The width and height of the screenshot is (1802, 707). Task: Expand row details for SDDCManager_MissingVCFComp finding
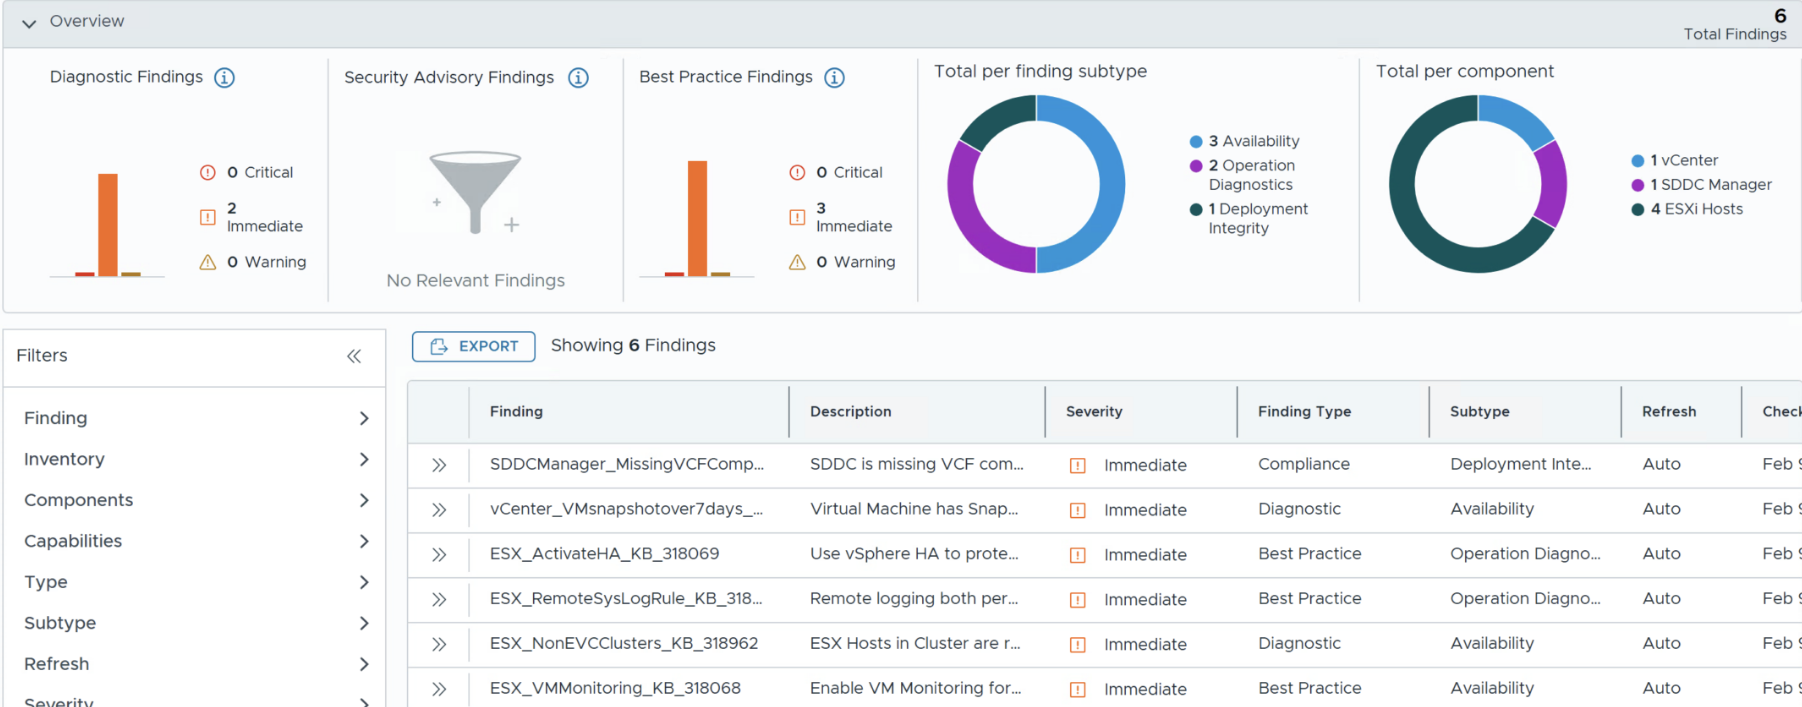point(439,465)
